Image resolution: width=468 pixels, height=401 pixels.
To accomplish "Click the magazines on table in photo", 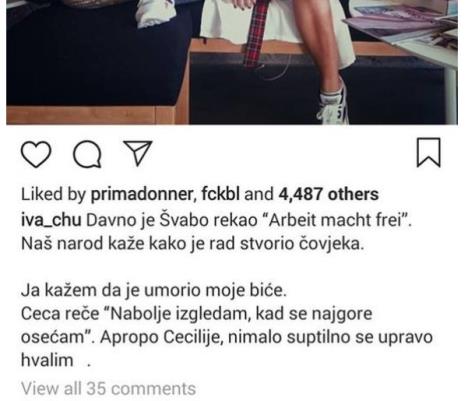I will pyautogui.click(x=405, y=23).
